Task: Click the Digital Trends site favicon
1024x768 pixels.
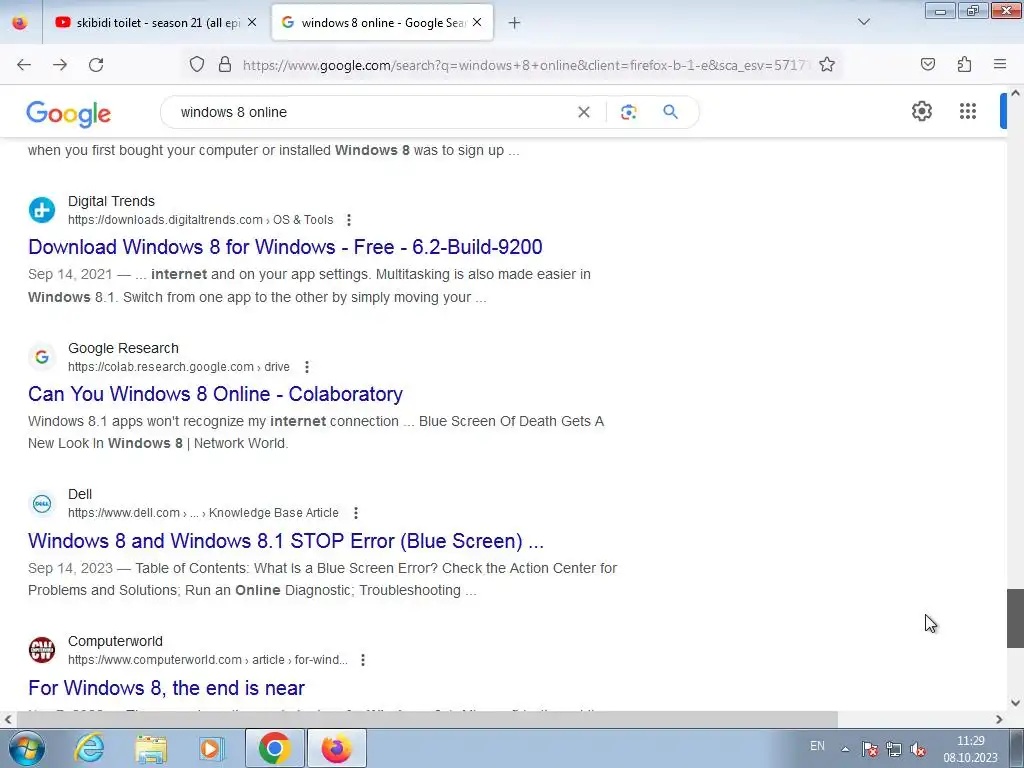Action: [x=42, y=210]
